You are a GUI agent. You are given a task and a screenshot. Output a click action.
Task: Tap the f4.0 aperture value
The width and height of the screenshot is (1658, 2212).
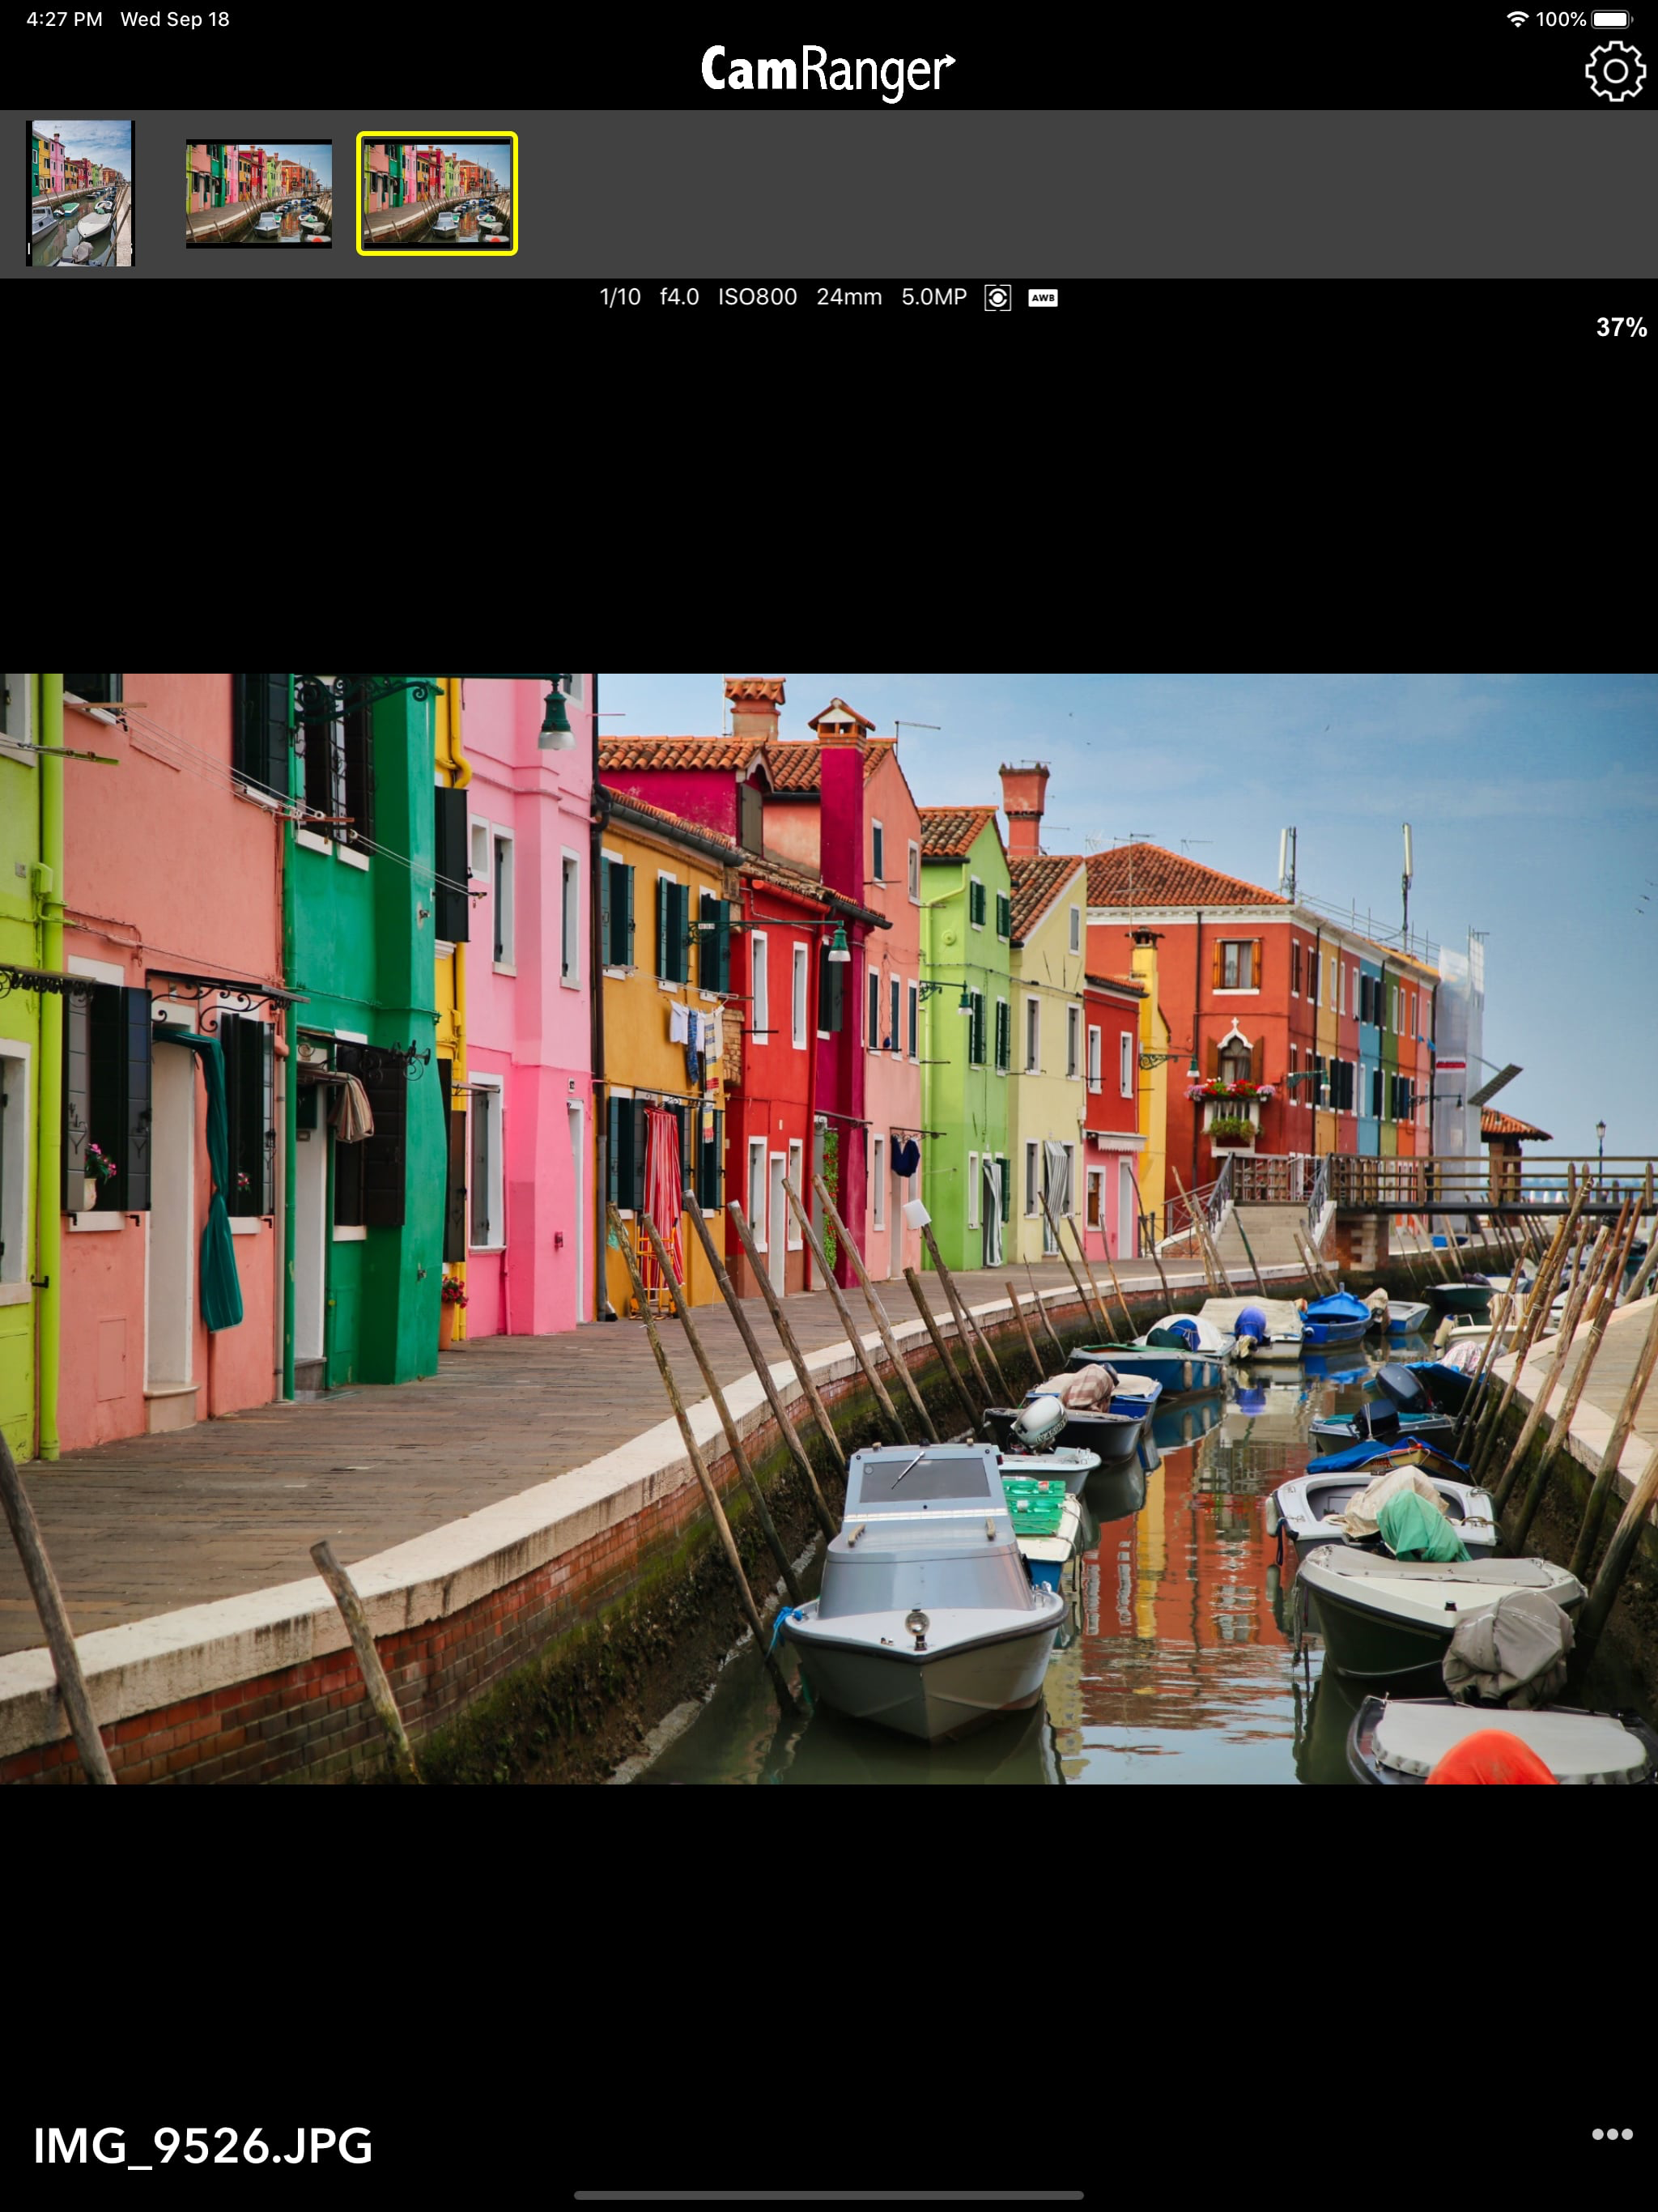(x=679, y=298)
